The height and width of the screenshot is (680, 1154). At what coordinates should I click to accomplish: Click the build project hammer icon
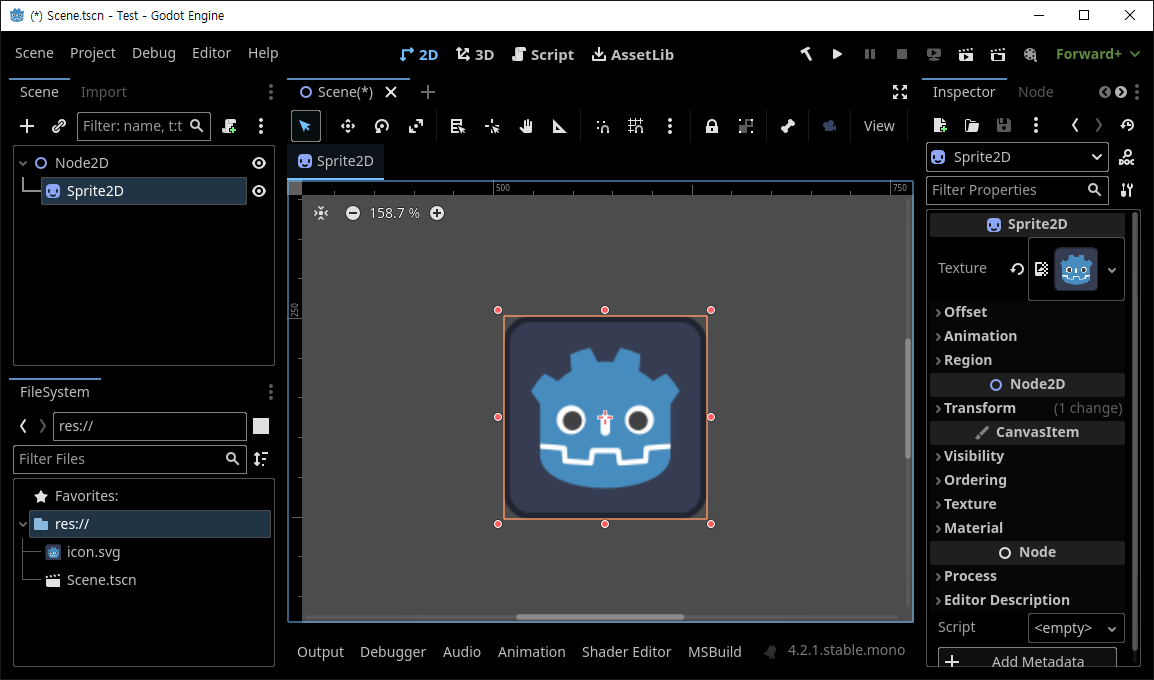807,54
